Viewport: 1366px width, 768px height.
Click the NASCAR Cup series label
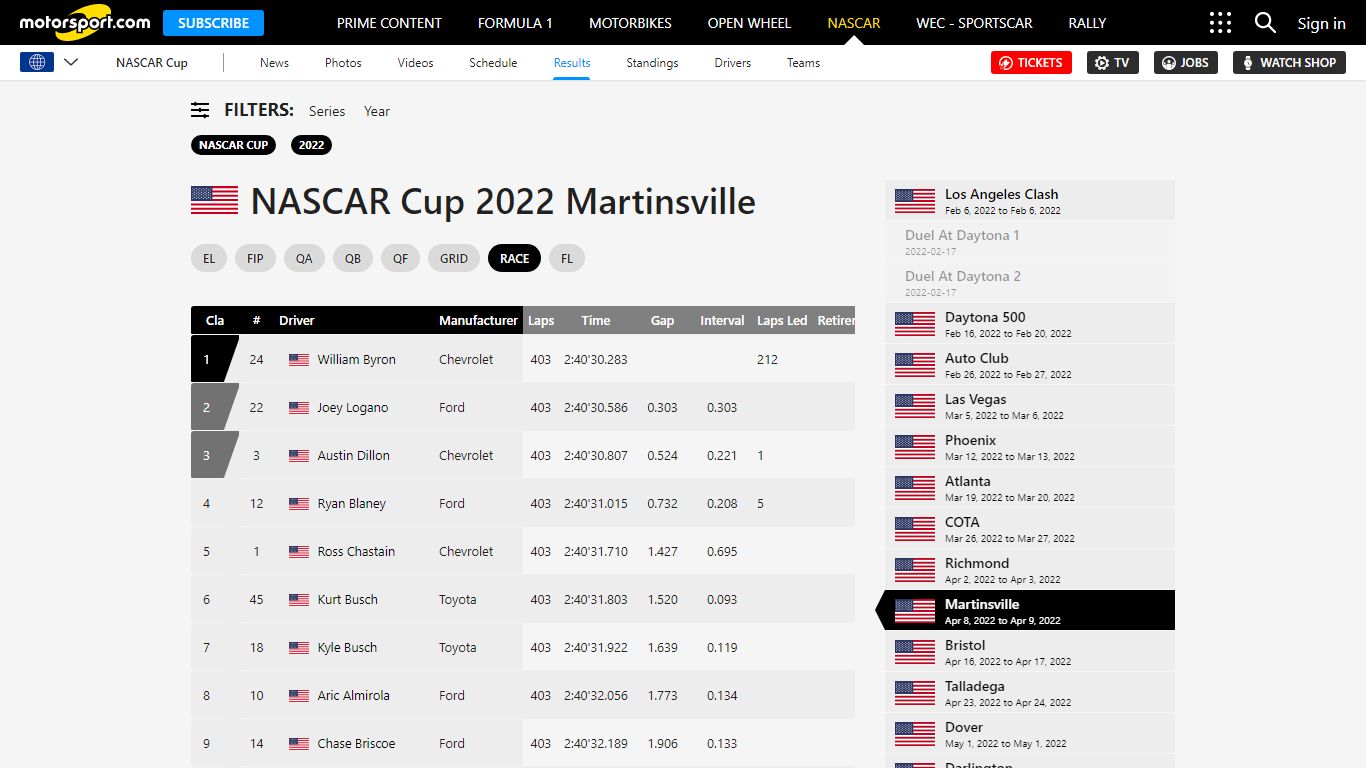click(x=152, y=62)
